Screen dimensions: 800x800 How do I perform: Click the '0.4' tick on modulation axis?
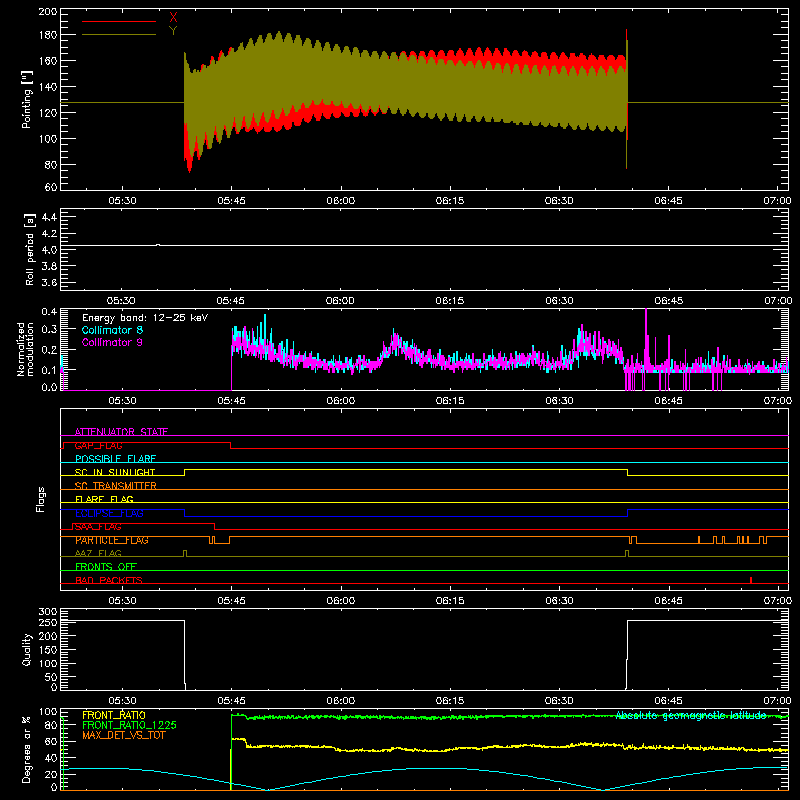49,311
